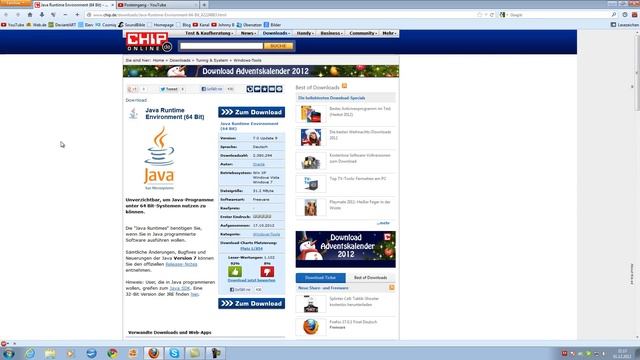Go back with the browser back arrow
Screen dimensions: 640x360
tap(6, 15)
